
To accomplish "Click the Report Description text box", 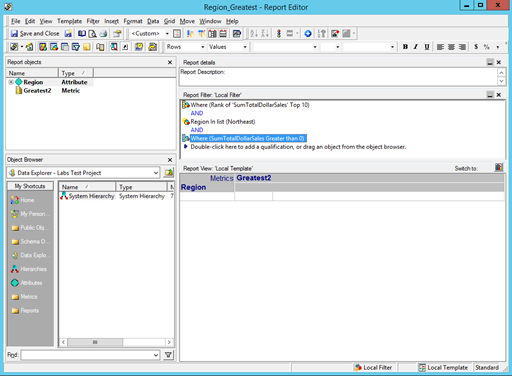I will [x=339, y=77].
